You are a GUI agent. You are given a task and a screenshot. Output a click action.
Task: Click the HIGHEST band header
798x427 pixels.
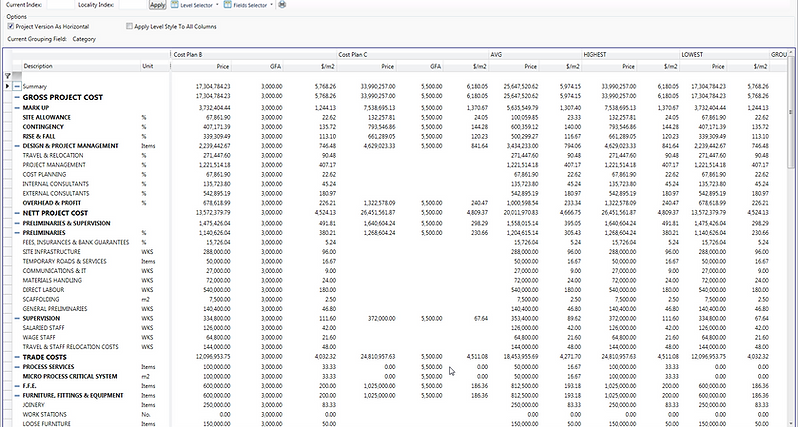click(x=631, y=54)
